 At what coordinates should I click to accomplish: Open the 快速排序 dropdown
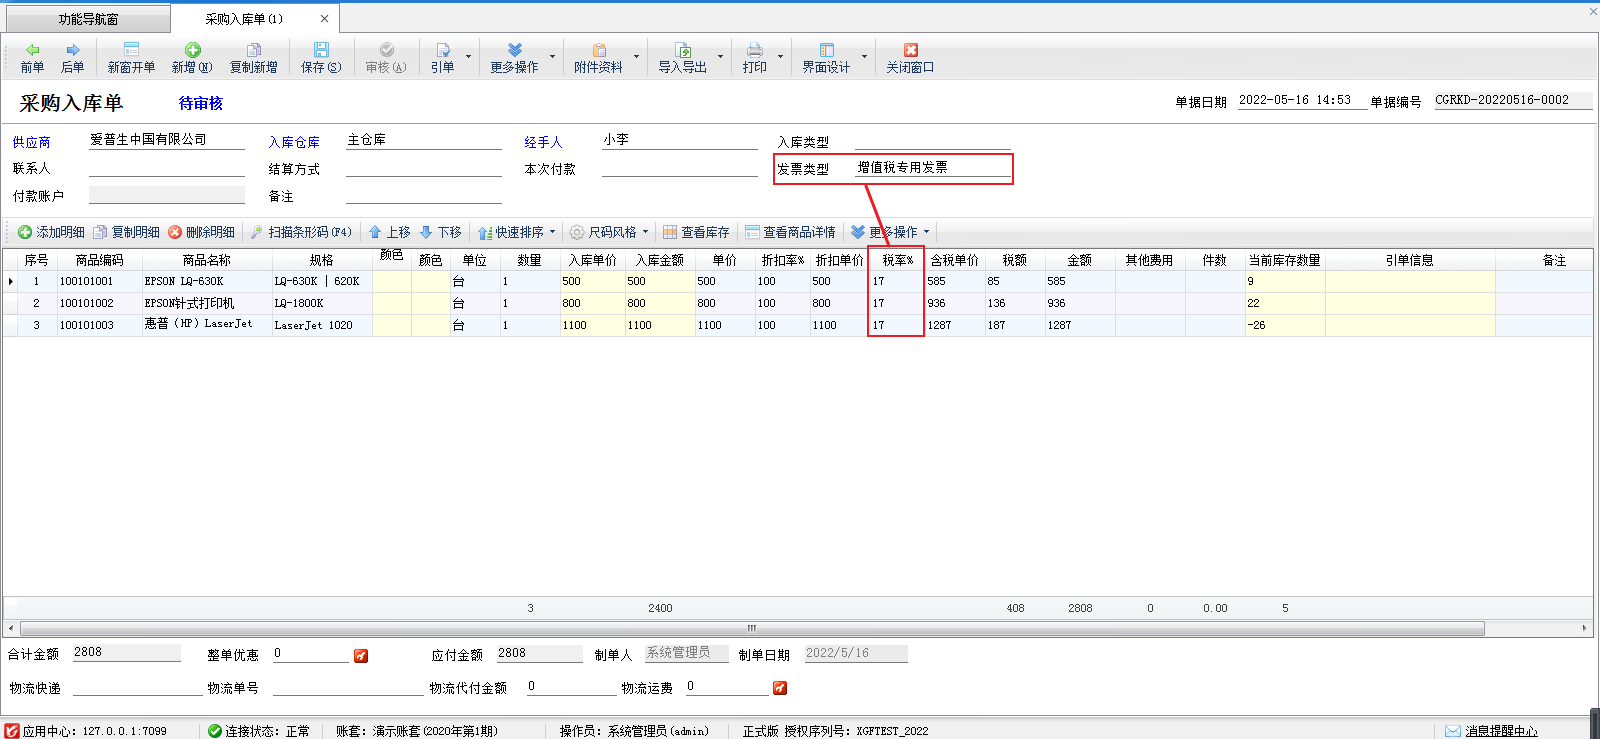coord(552,232)
